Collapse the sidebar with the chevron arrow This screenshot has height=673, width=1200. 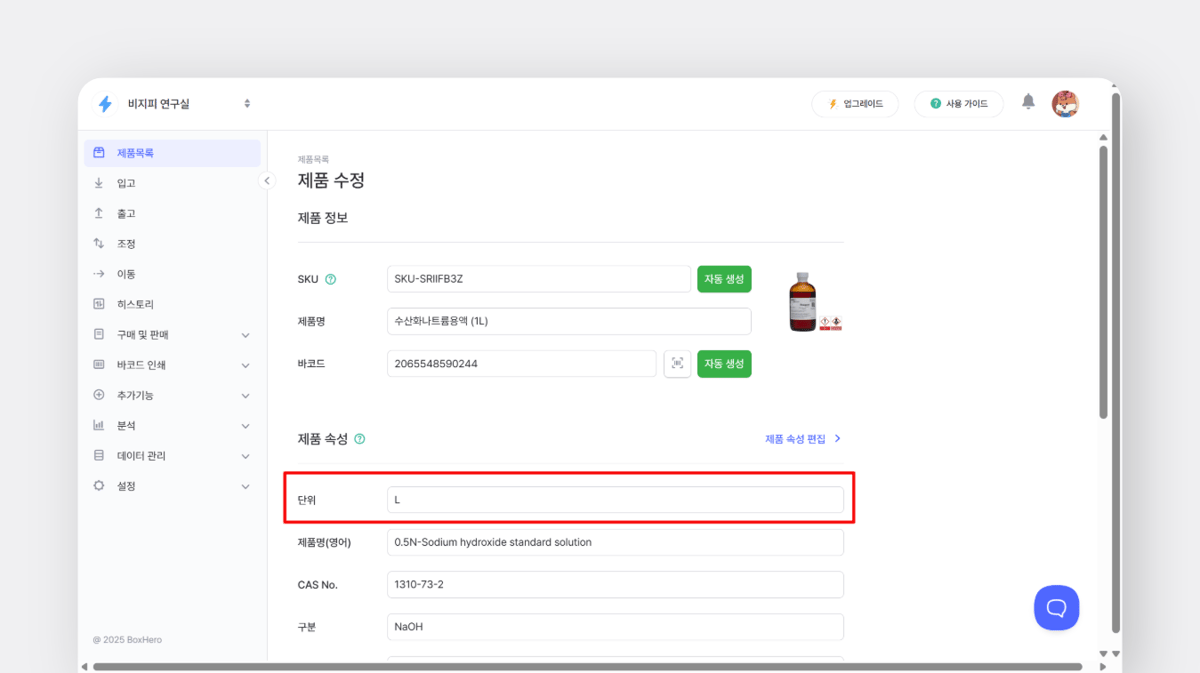point(266,181)
